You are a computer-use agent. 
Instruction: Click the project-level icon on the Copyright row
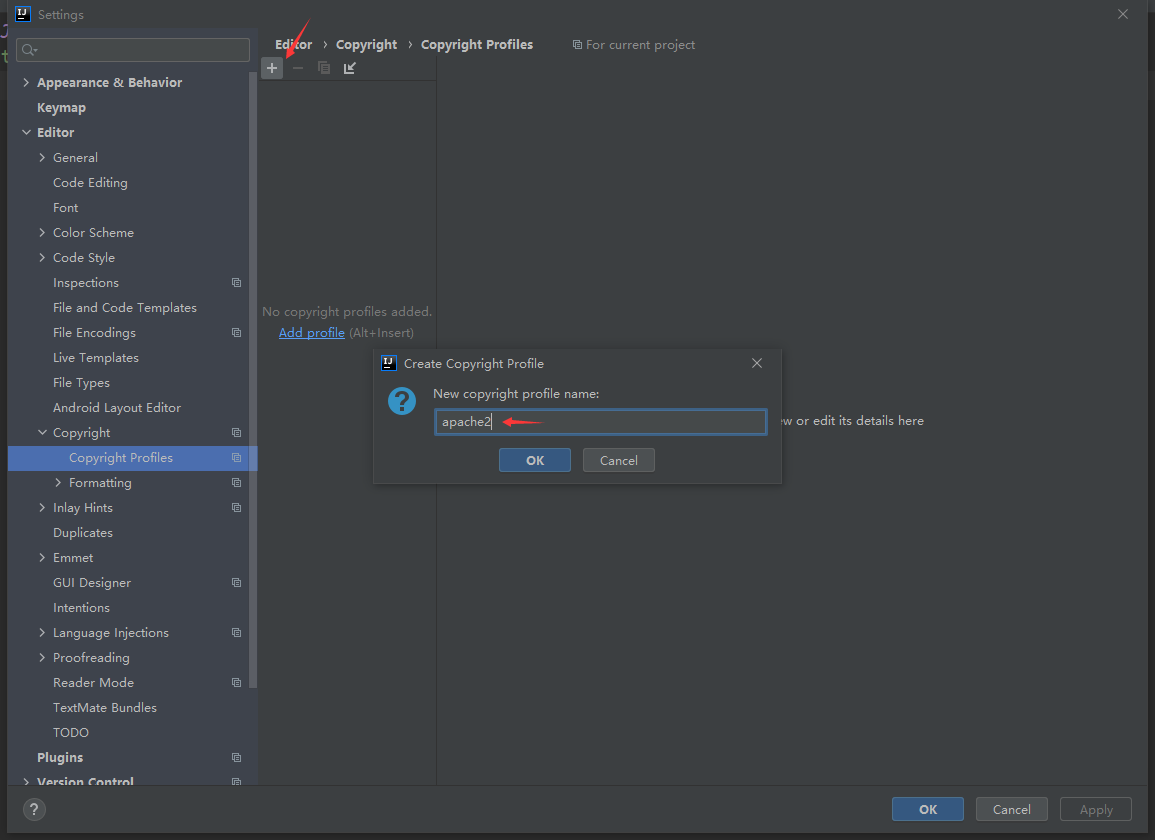[x=236, y=433]
